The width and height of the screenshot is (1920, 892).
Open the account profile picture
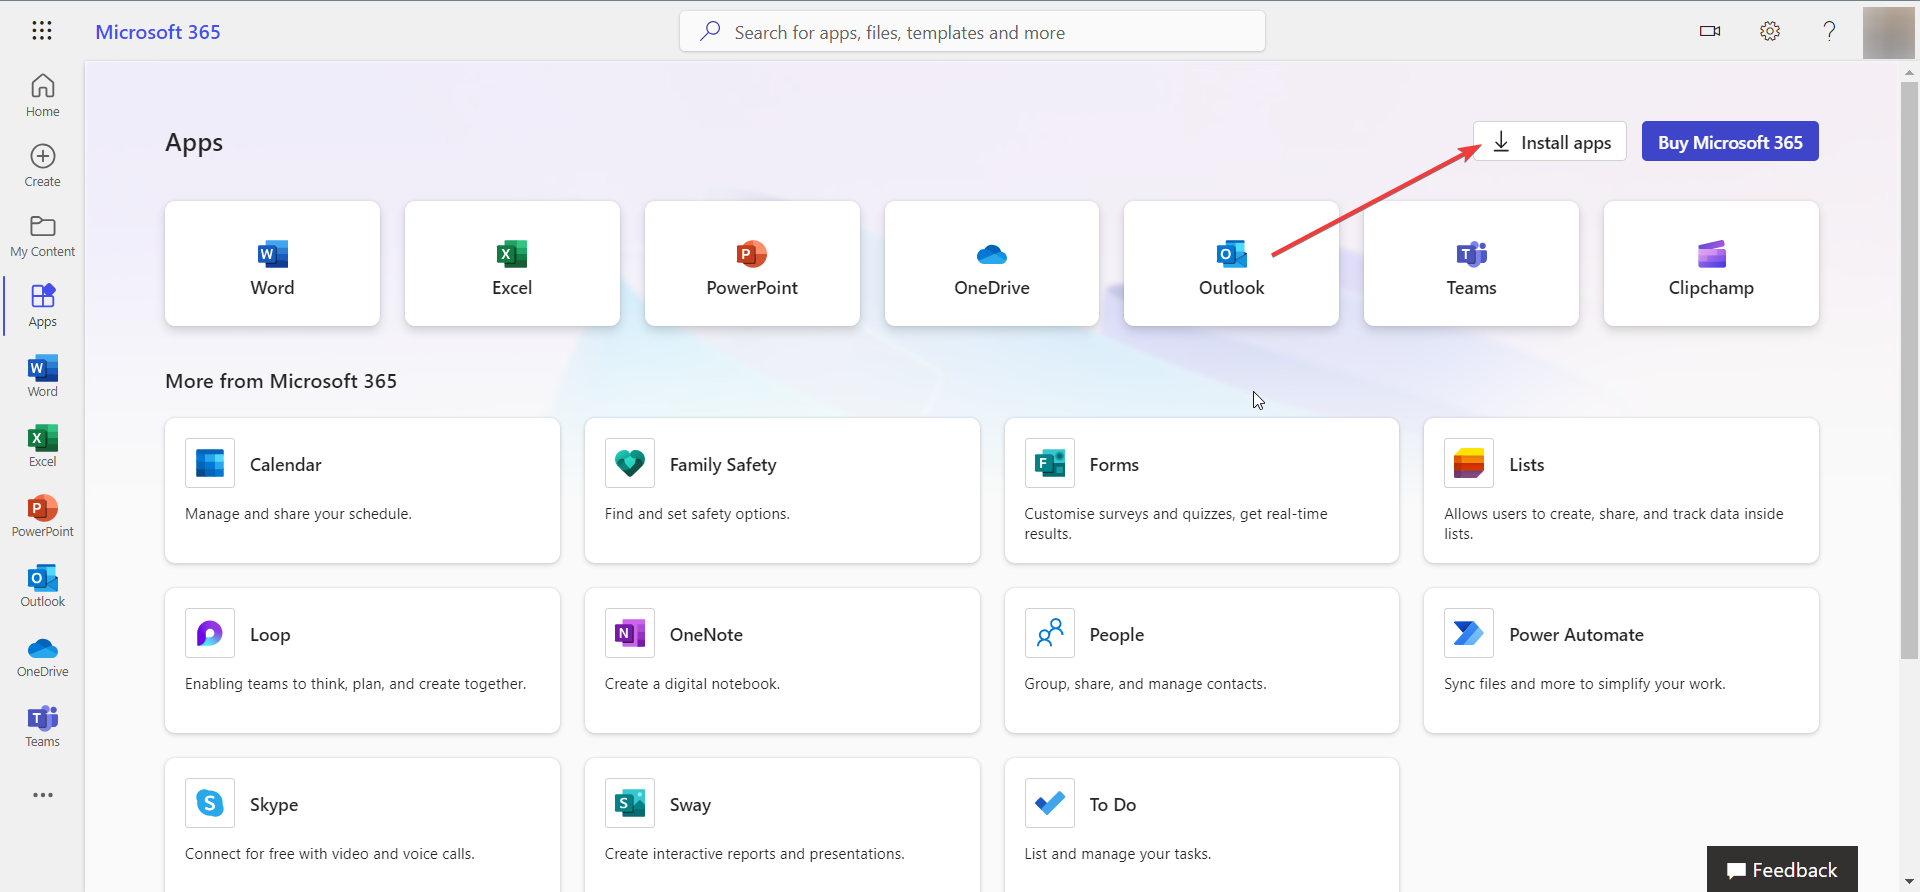click(1888, 33)
